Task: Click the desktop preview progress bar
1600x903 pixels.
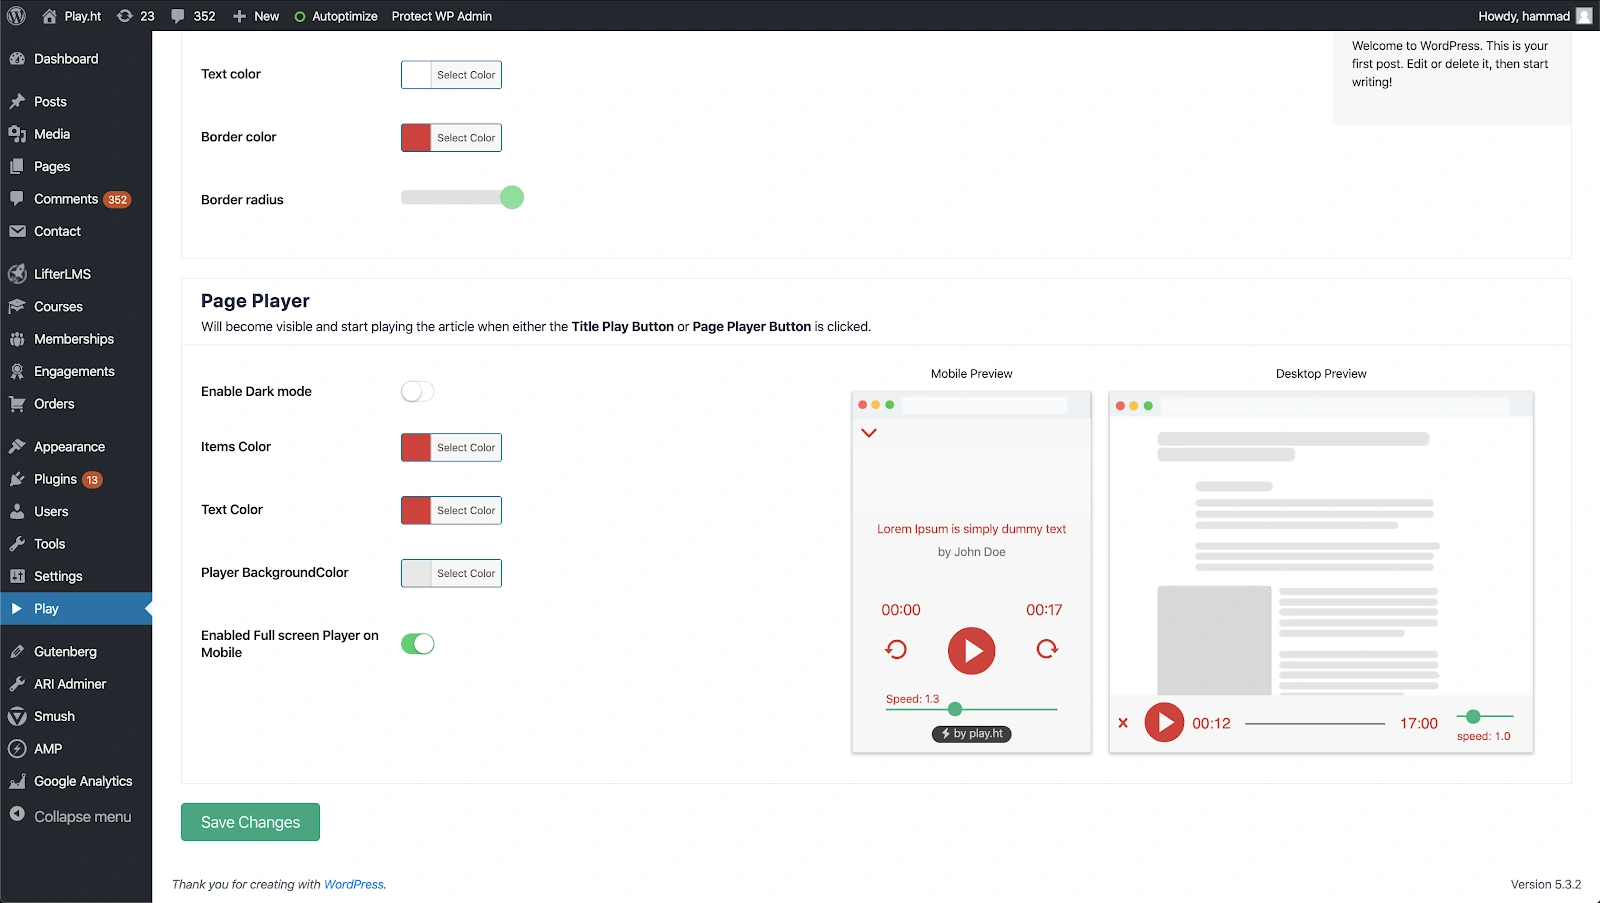Action: pos(1315,723)
